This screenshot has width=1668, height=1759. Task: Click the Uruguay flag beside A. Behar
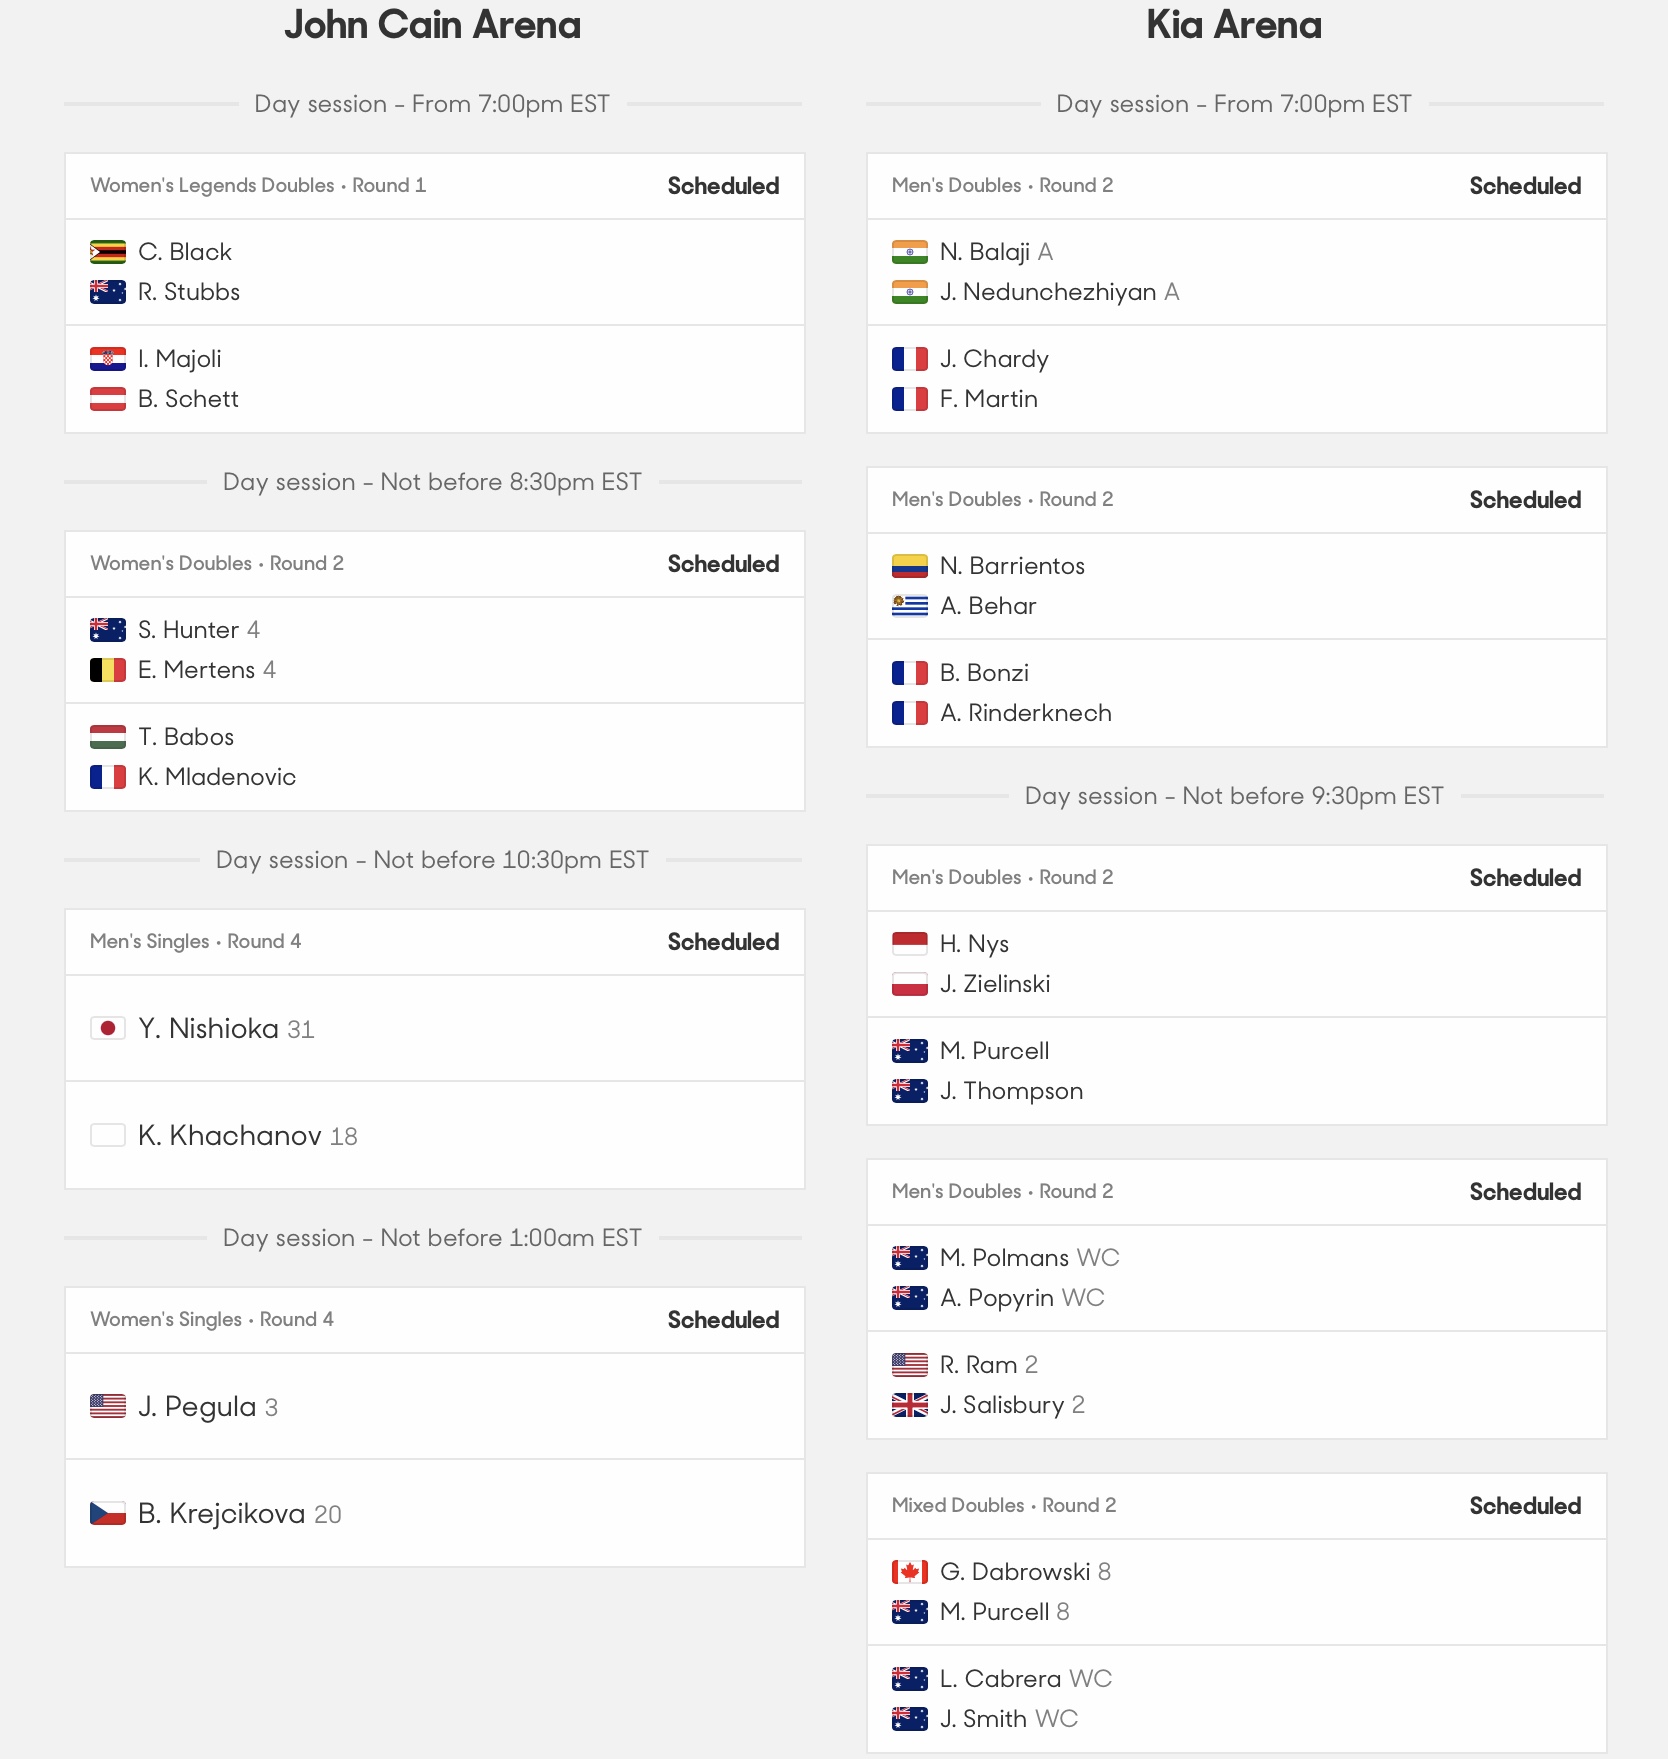point(910,606)
